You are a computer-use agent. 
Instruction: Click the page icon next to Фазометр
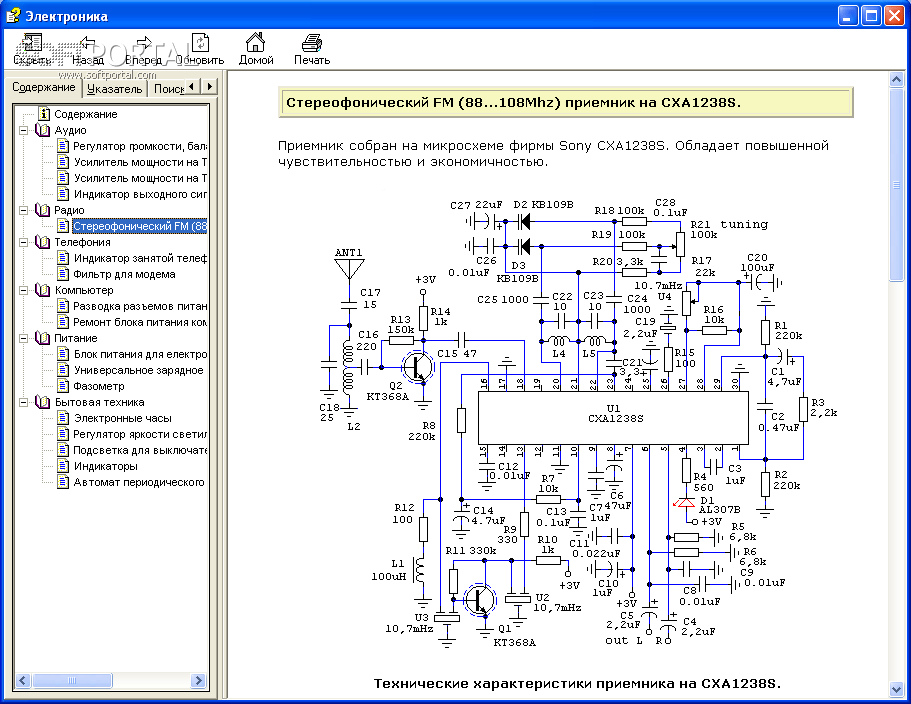[x=63, y=386]
